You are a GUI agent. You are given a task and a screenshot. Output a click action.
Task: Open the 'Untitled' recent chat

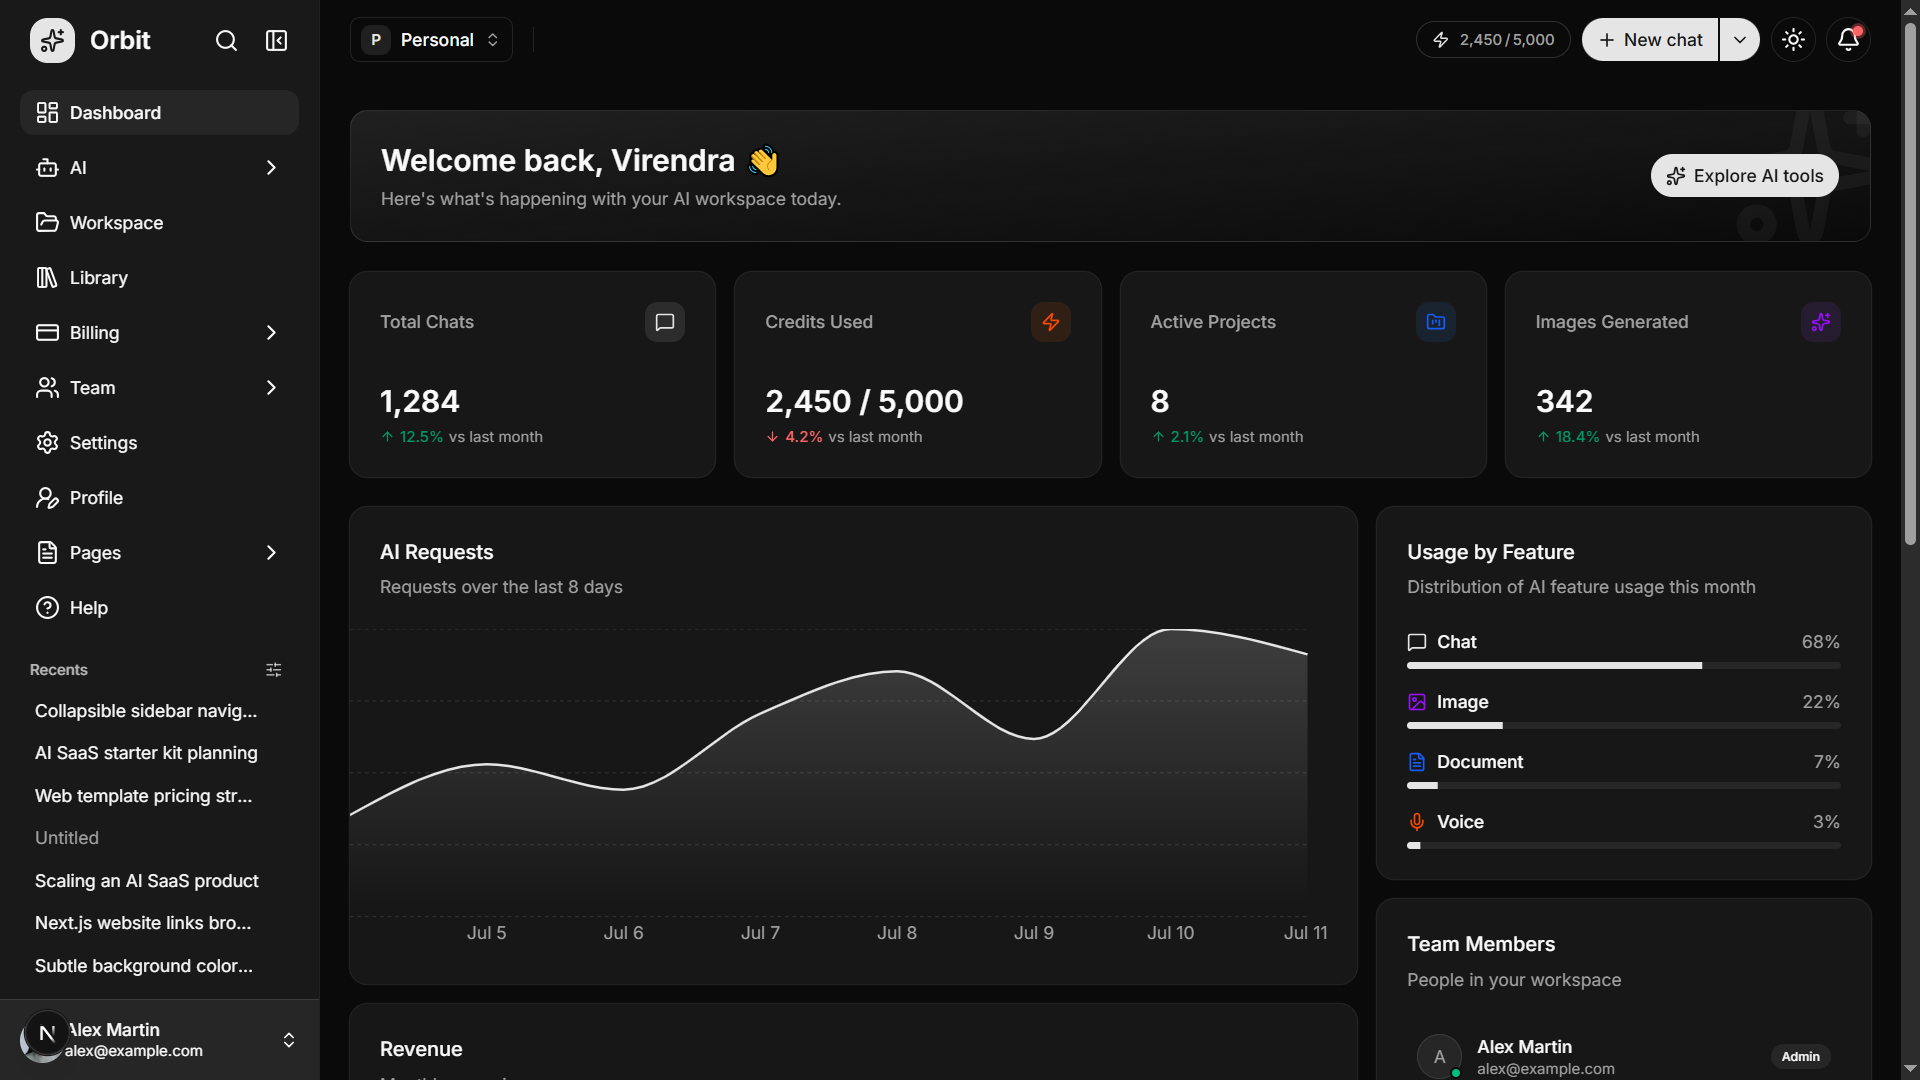tap(67, 838)
